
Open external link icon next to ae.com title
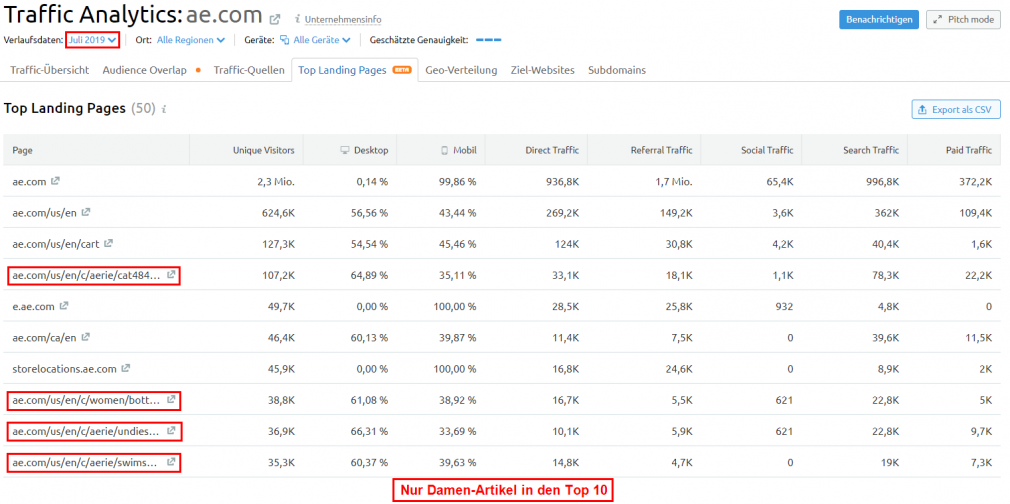[x=275, y=19]
